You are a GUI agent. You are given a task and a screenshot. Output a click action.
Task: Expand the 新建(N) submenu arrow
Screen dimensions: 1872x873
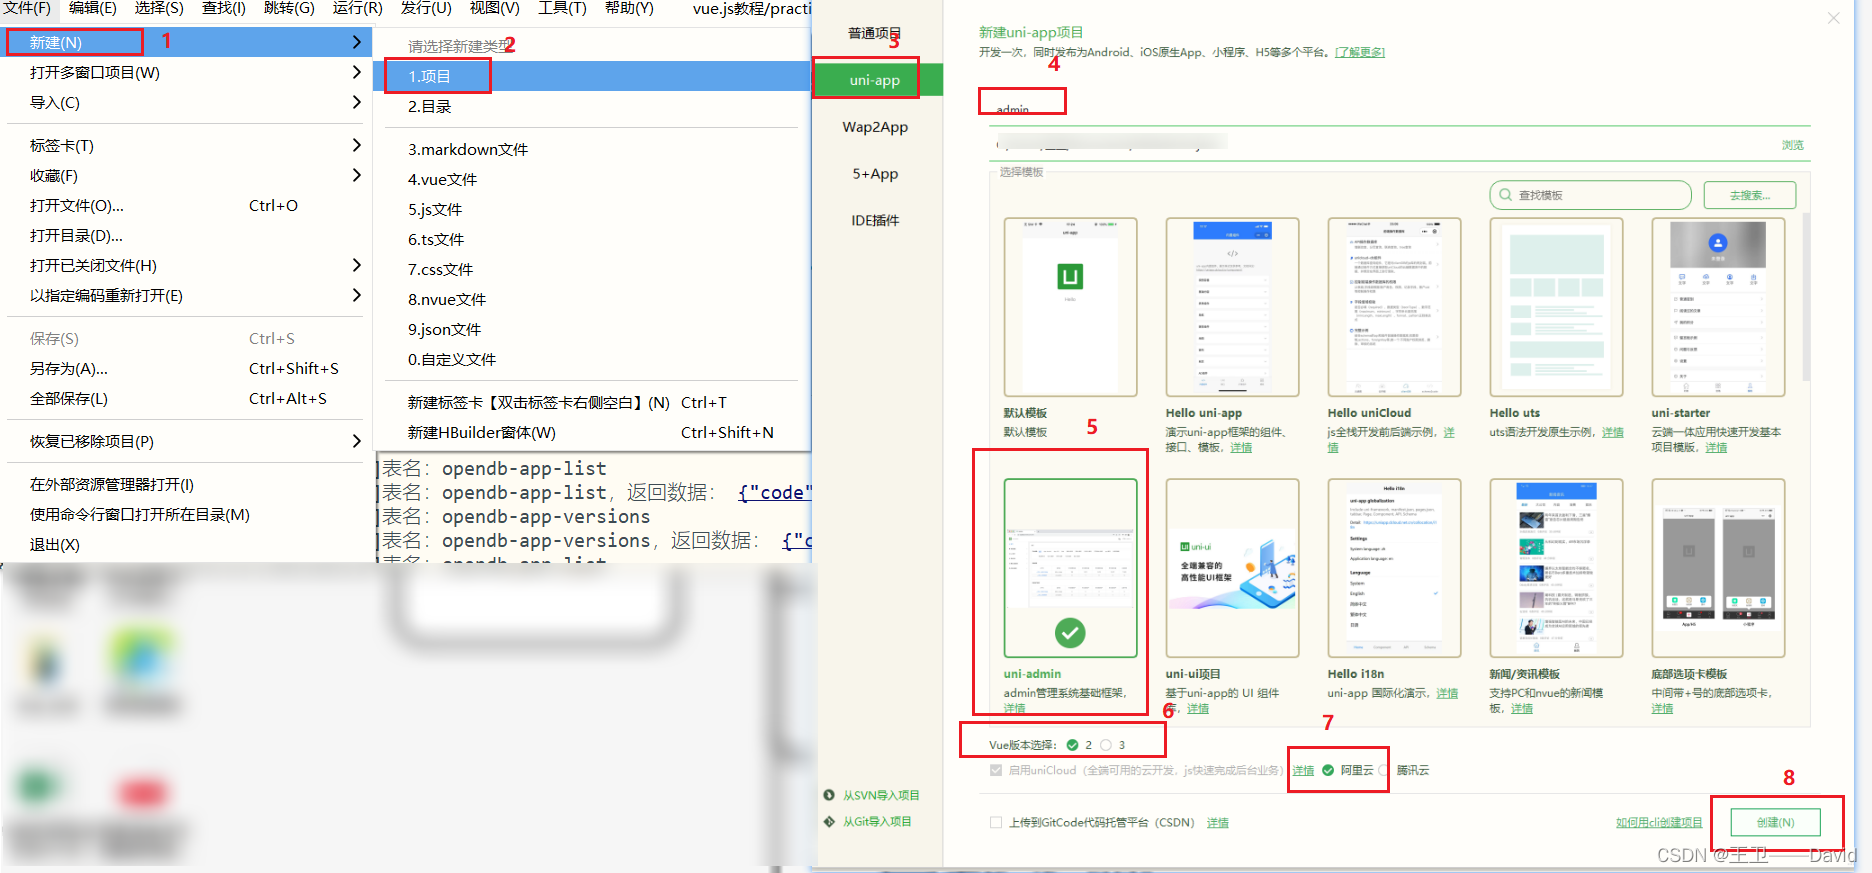point(356,42)
